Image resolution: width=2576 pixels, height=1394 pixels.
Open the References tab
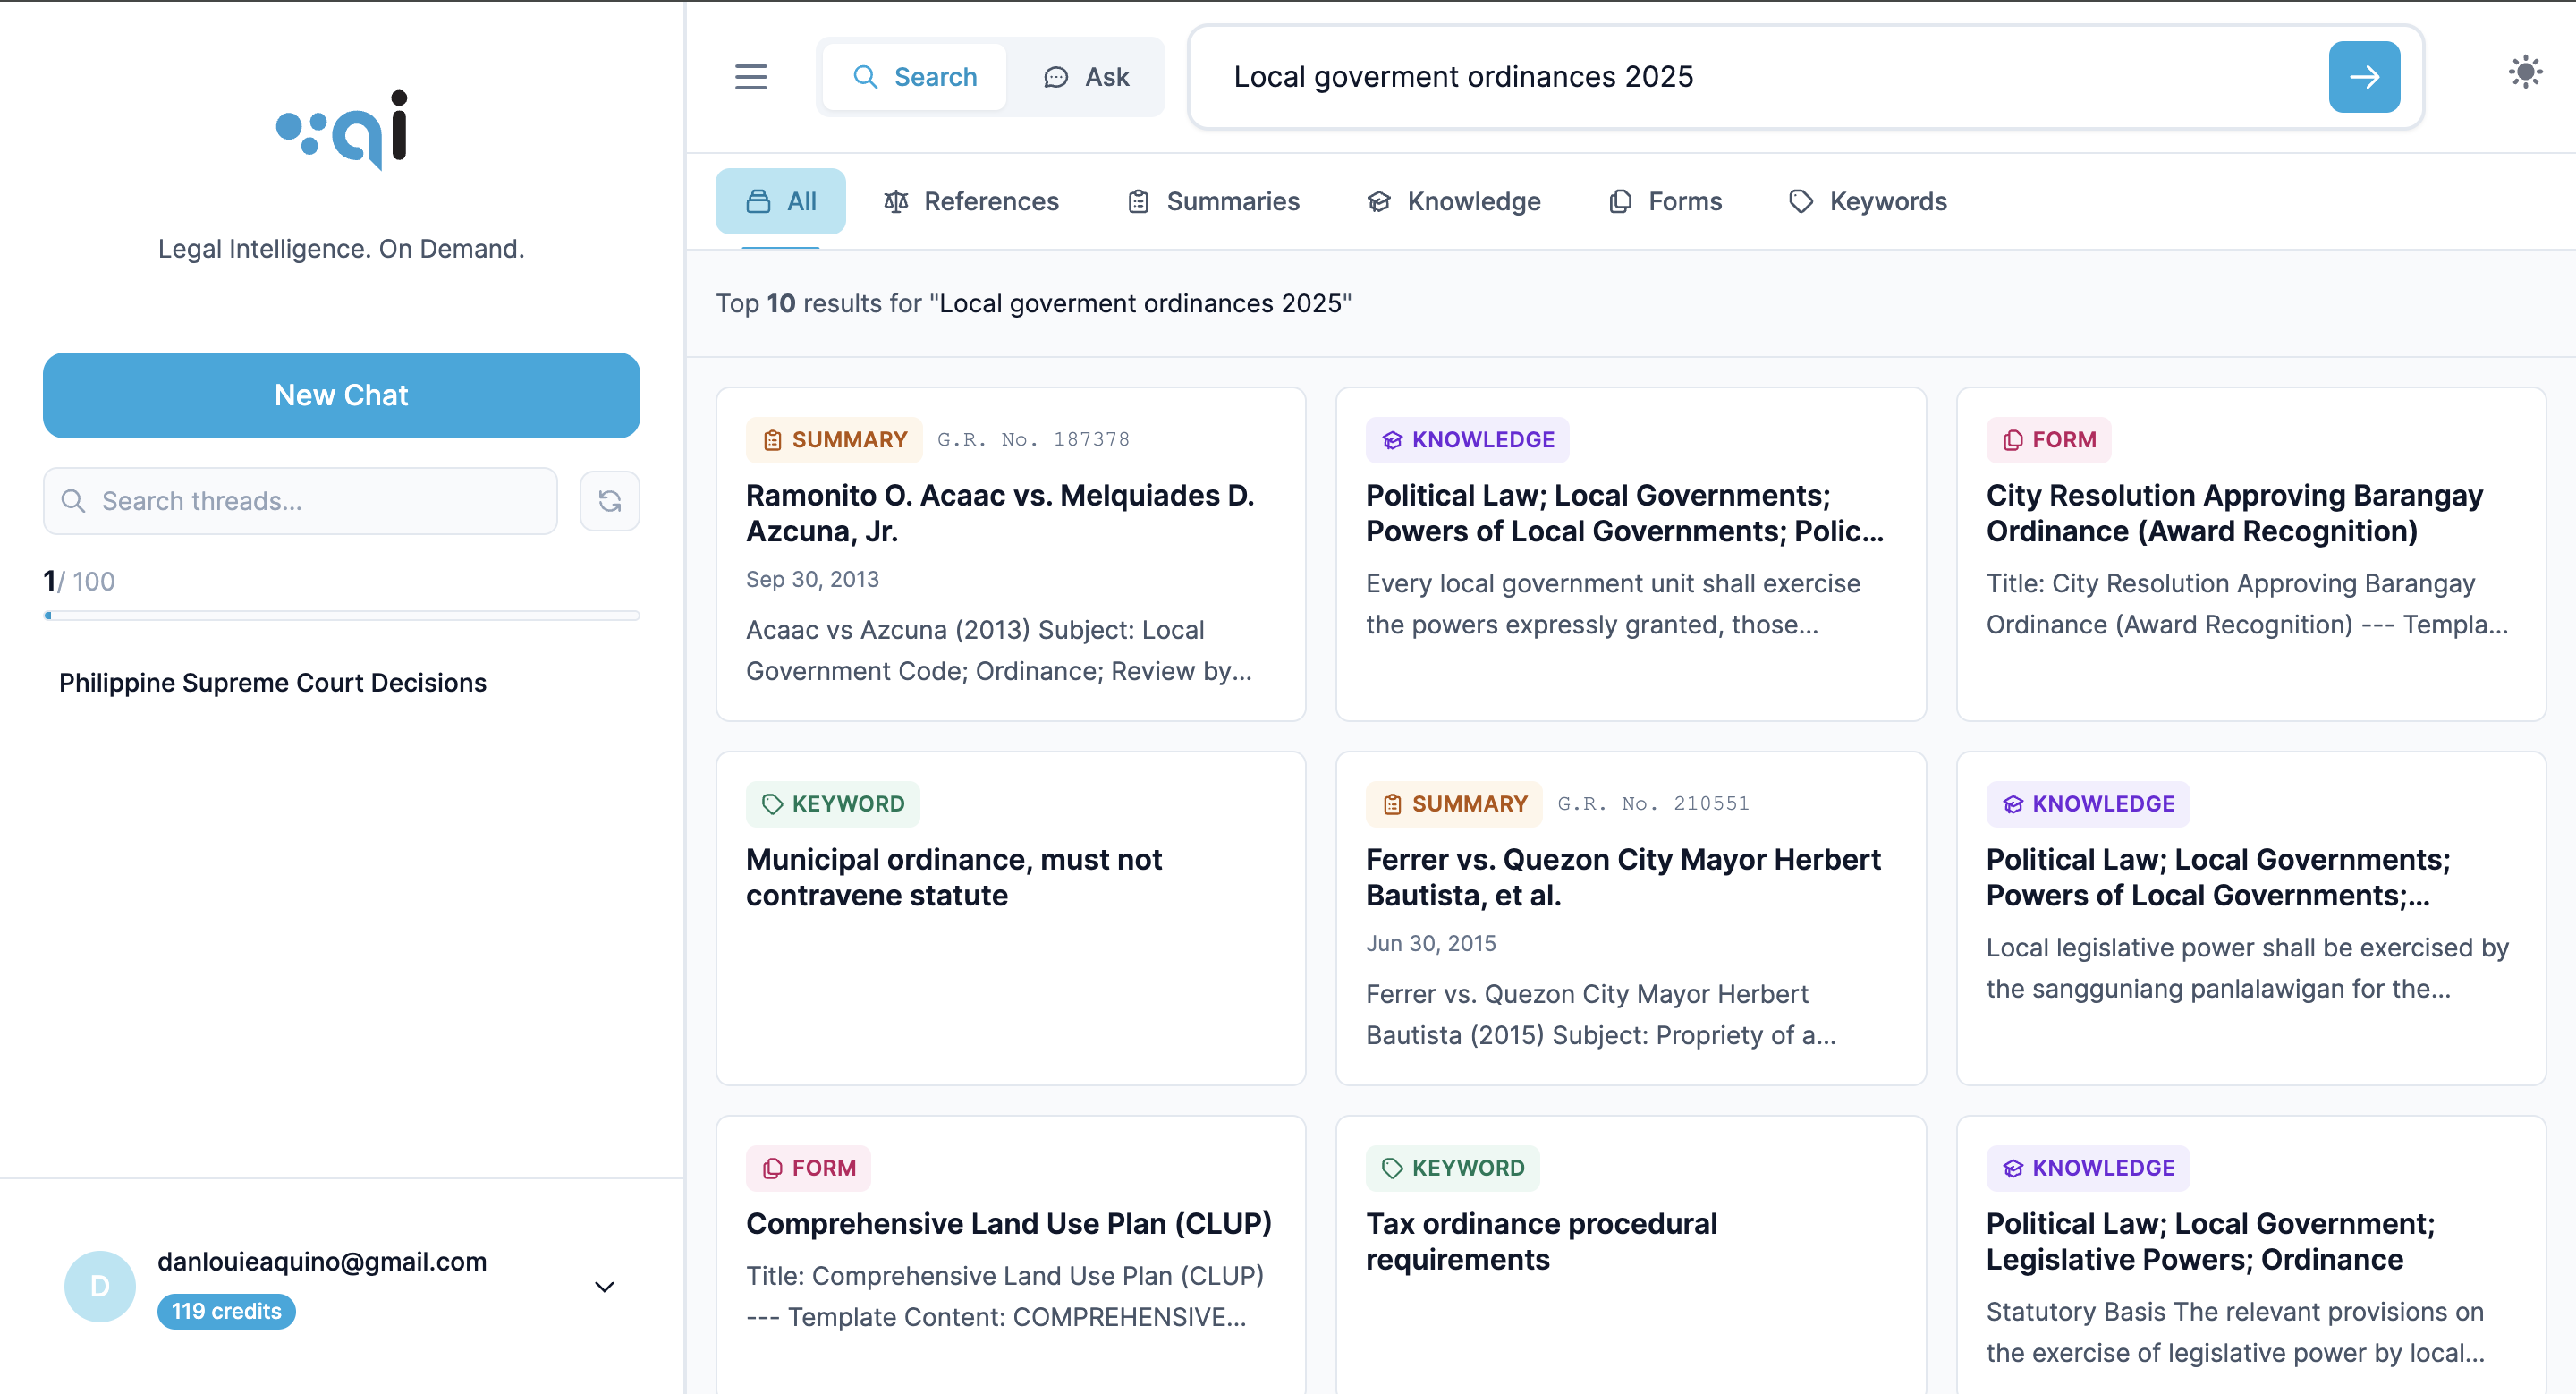pyautogui.click(x=970, y=201)
